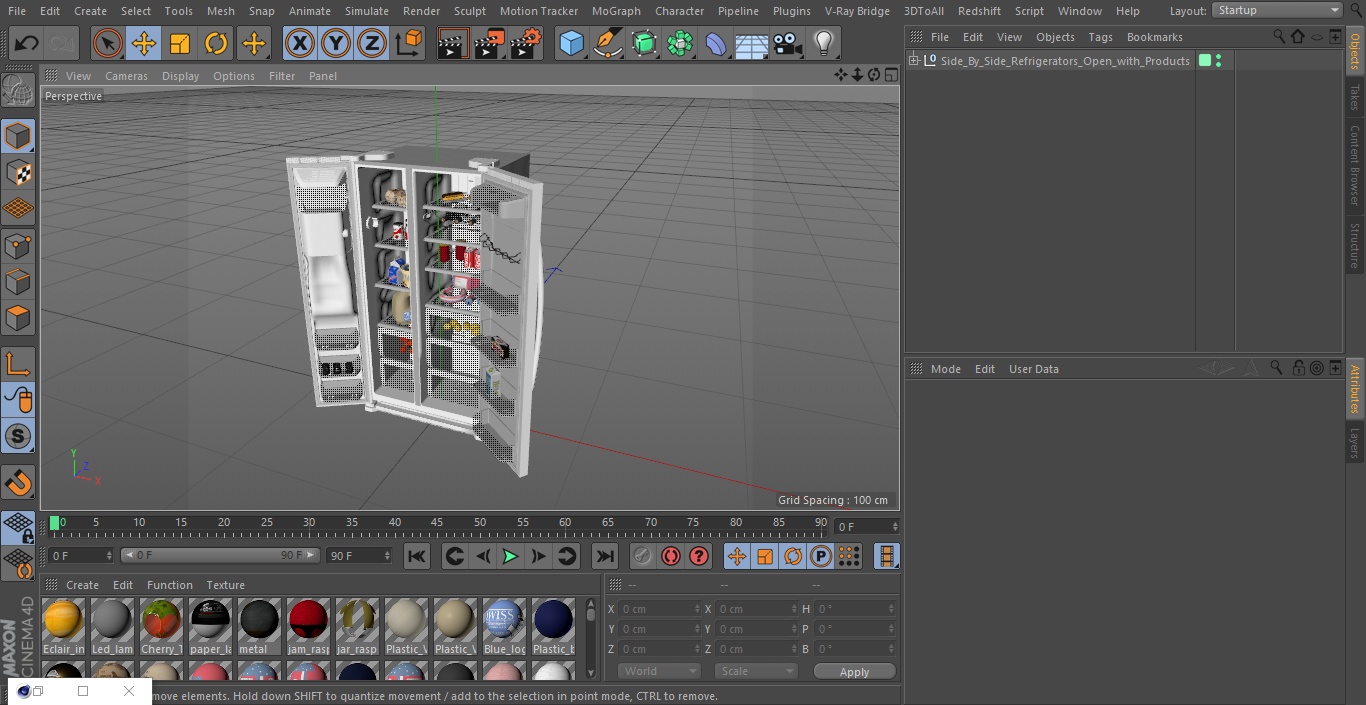
Task: Expand the Side_By_Side_Refrigerators object tree
Action: [x=913, y=61]
